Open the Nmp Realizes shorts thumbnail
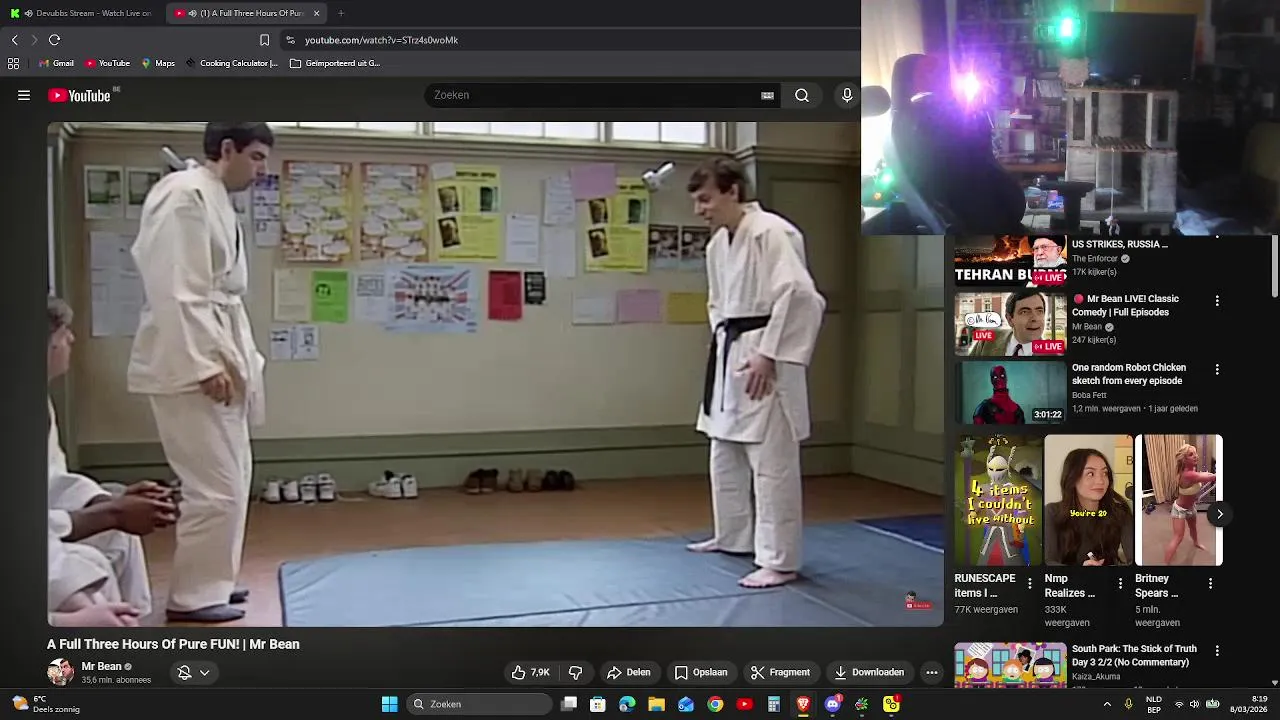Viewport: 1280px width, 720px height. click(x=1088, y=500)
